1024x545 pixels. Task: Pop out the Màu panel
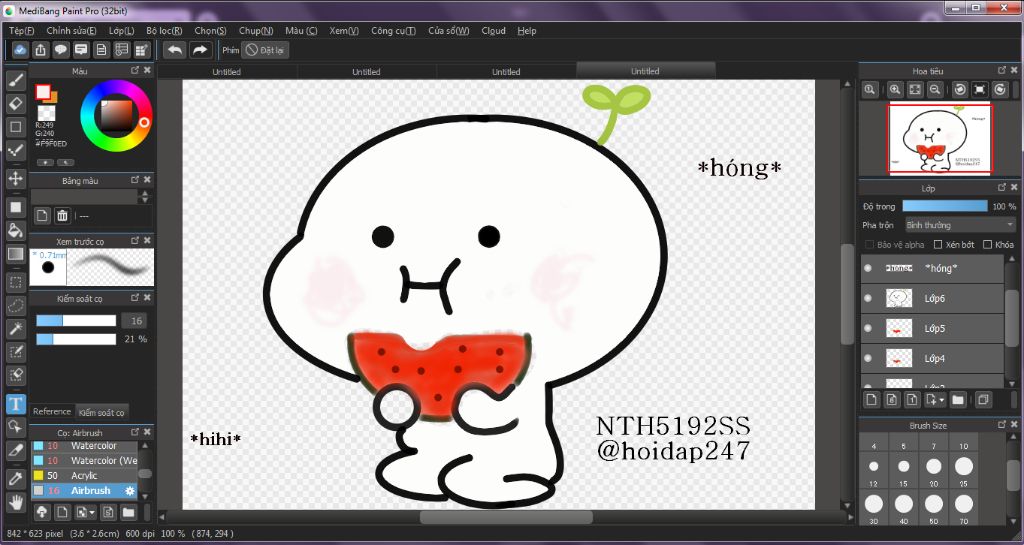point(135,70)
